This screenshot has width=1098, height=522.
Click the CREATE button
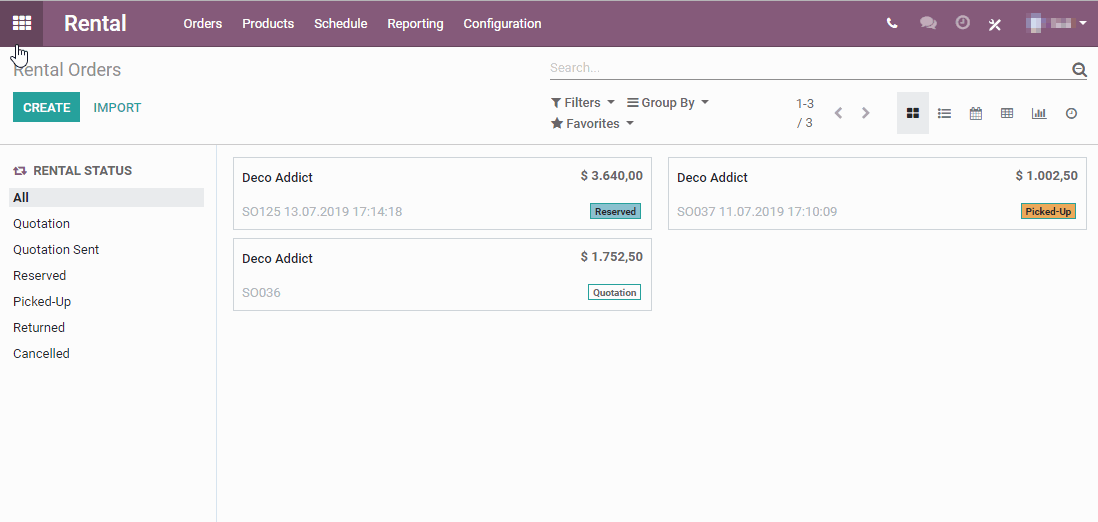46,107
